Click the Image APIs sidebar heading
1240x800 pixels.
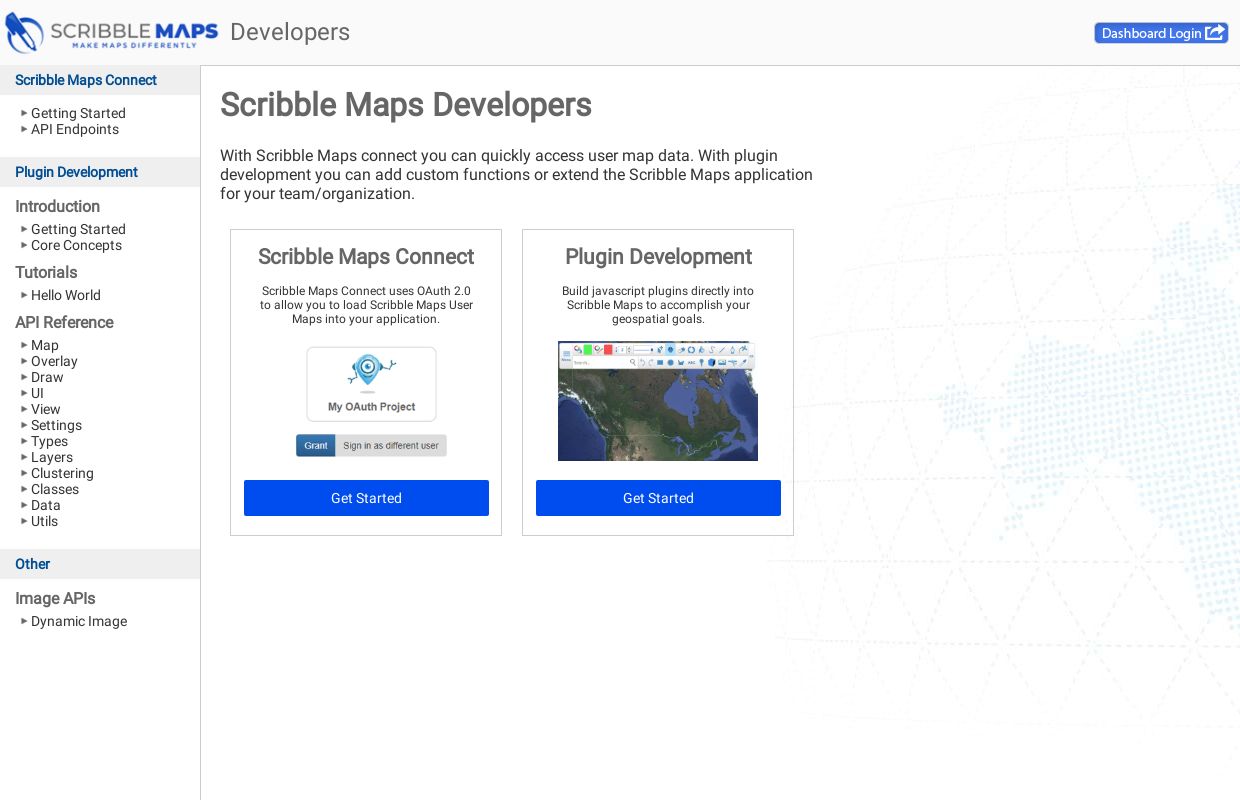click(55, 598)
